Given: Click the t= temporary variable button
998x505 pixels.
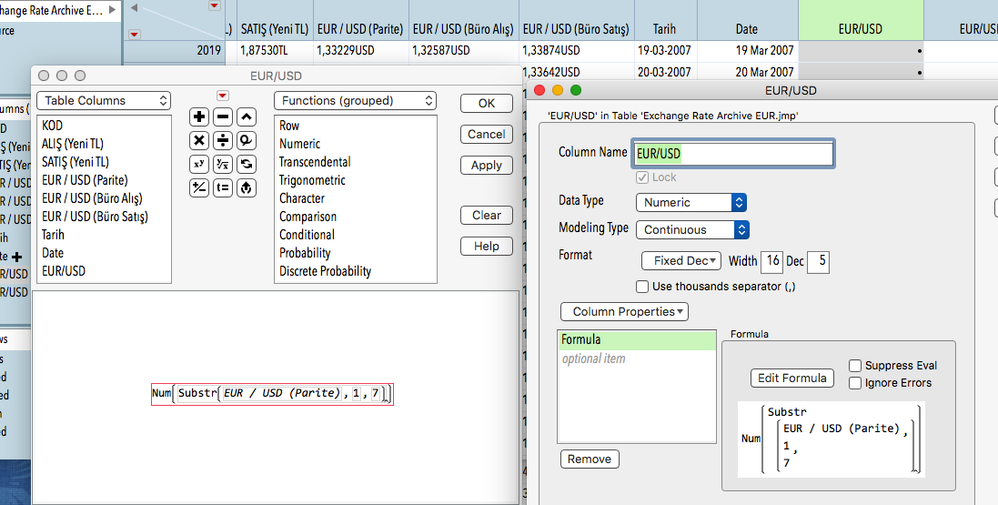Looking at the screenshot, I should [x=223, y=188].
